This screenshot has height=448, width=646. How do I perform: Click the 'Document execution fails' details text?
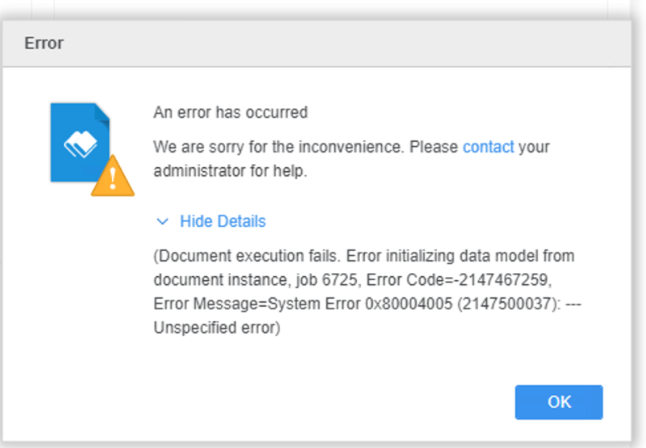[x=247, y=256]
